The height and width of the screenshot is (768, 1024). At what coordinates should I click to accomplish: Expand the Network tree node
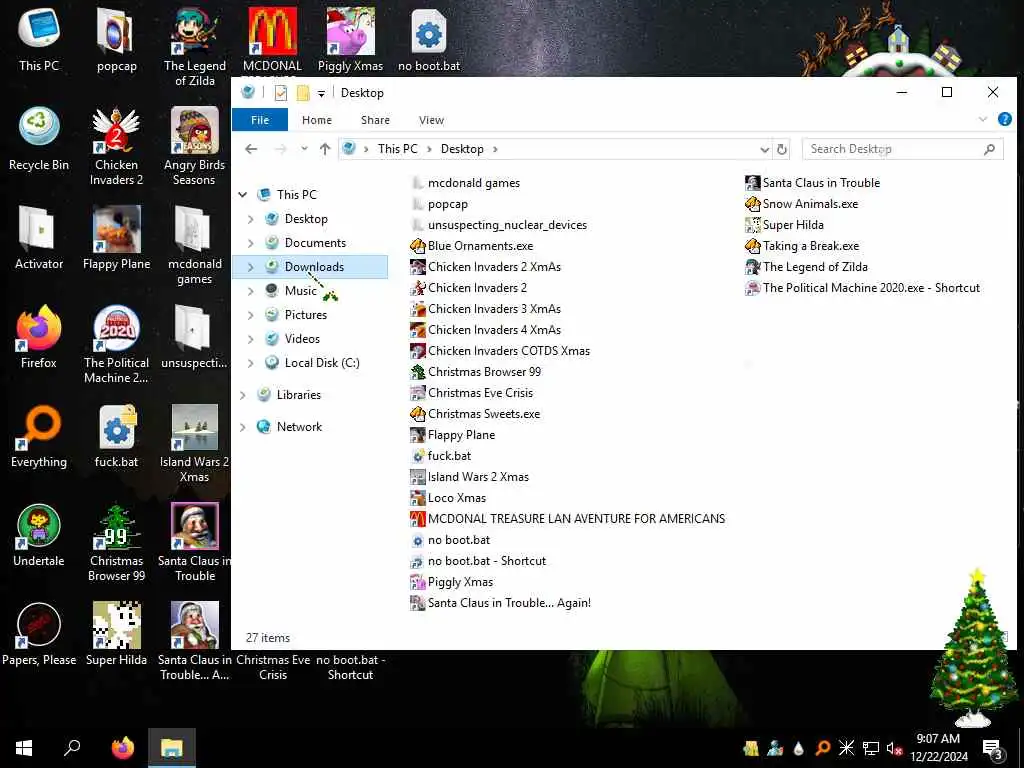tap(243, 427)
